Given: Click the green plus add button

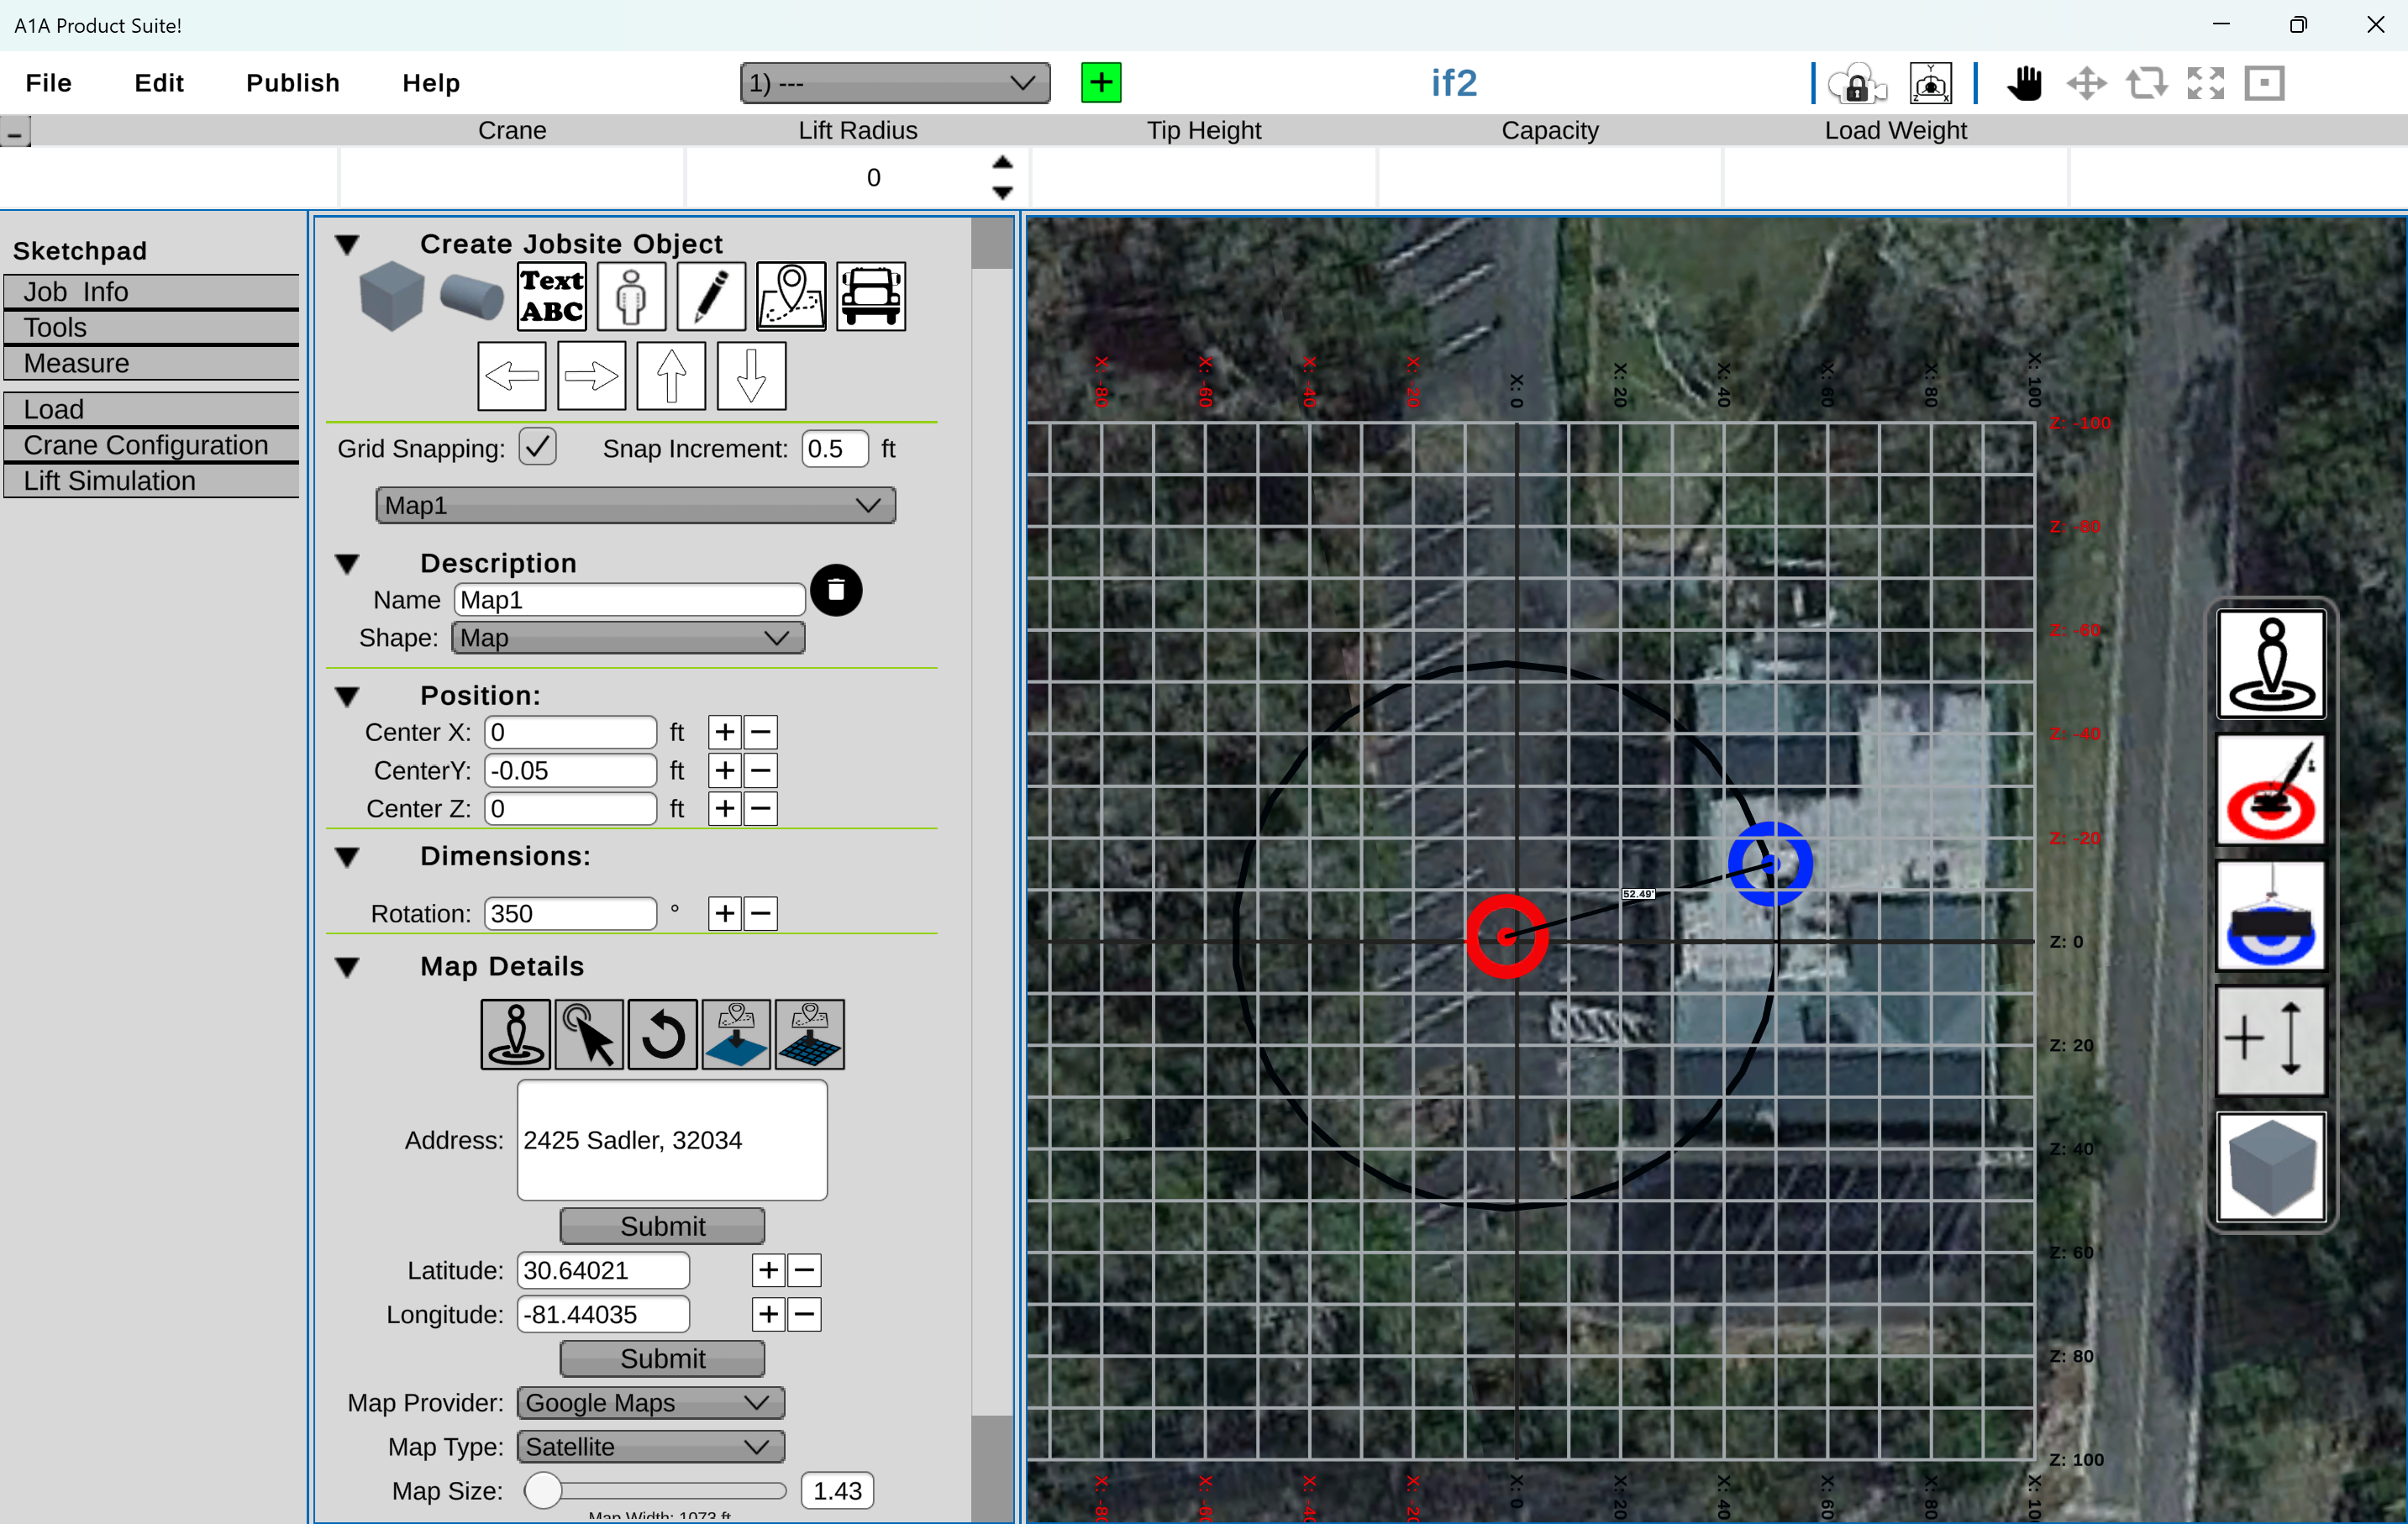Looking at the screenshot, I should pos(1101,82).
